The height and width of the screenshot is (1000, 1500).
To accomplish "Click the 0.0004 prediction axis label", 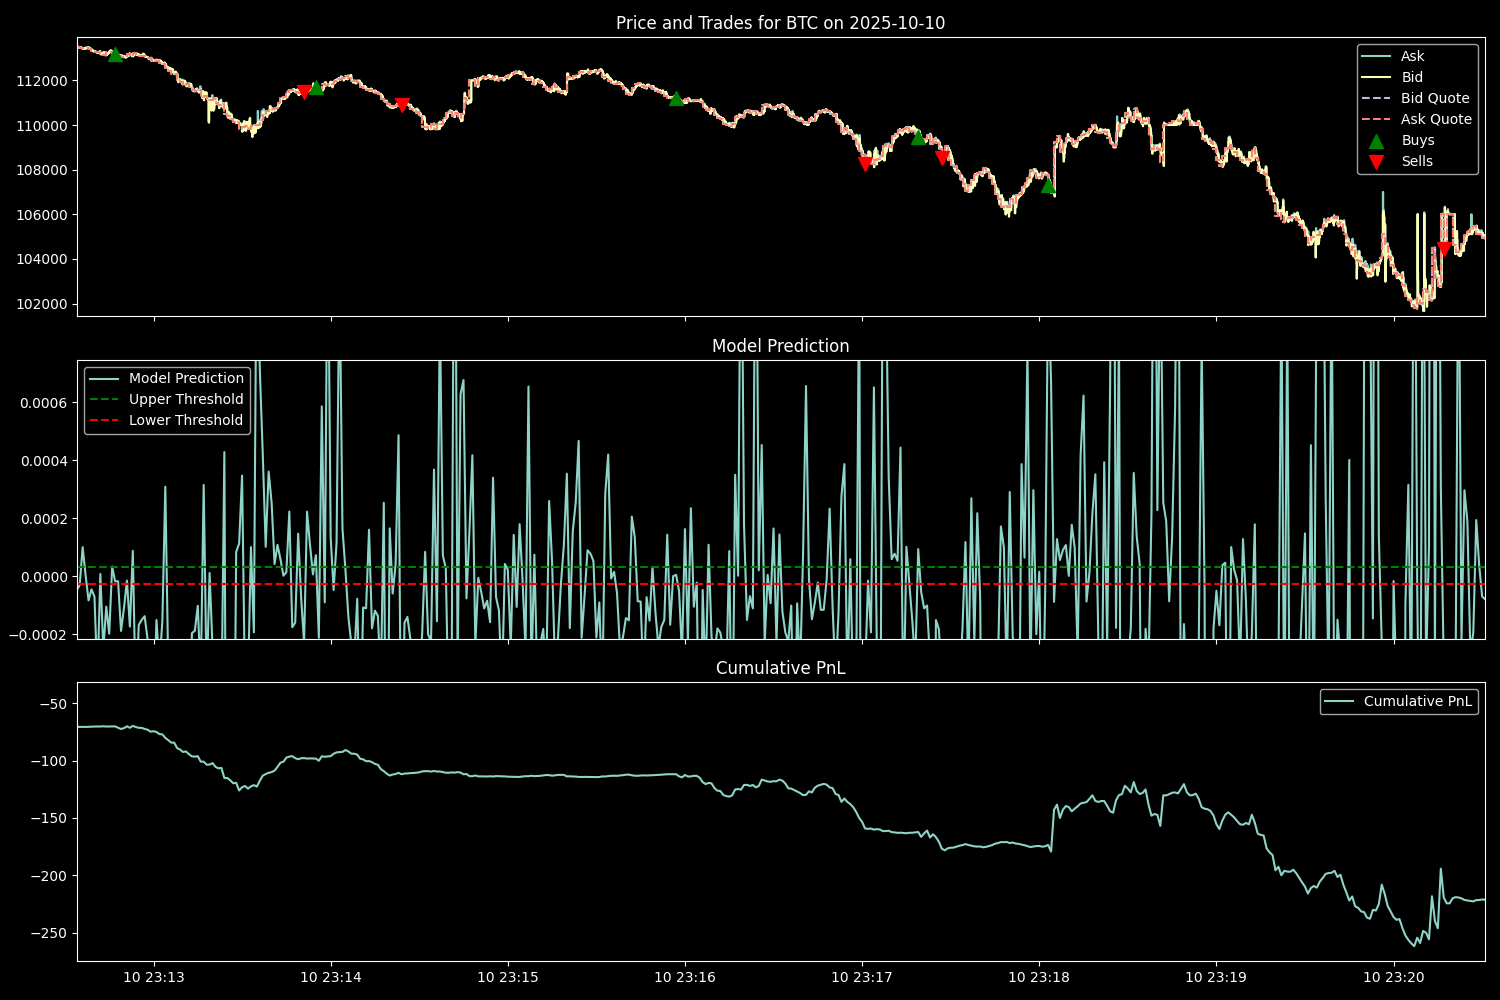I will (44, 461).
